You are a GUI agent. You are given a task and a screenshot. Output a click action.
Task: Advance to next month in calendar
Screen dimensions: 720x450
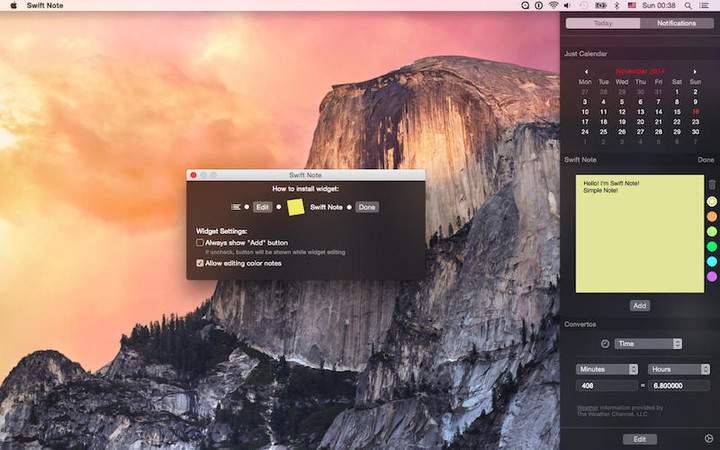coord(695,71)
